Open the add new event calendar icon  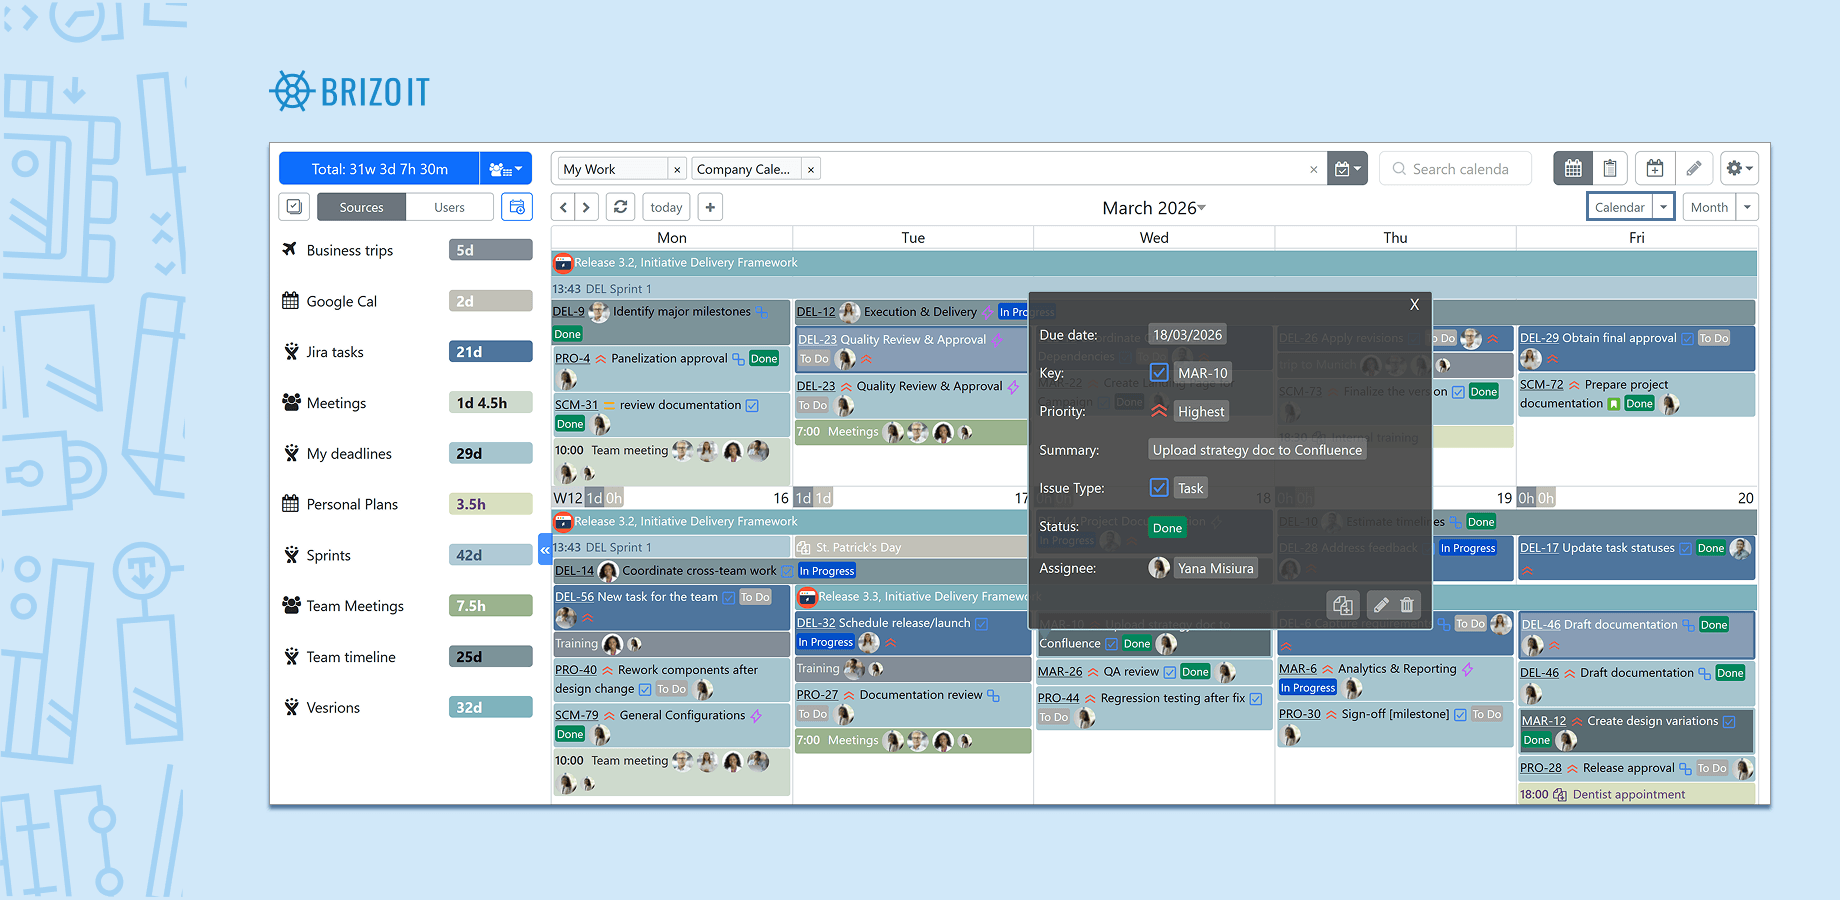click(x=1654, y=168)
